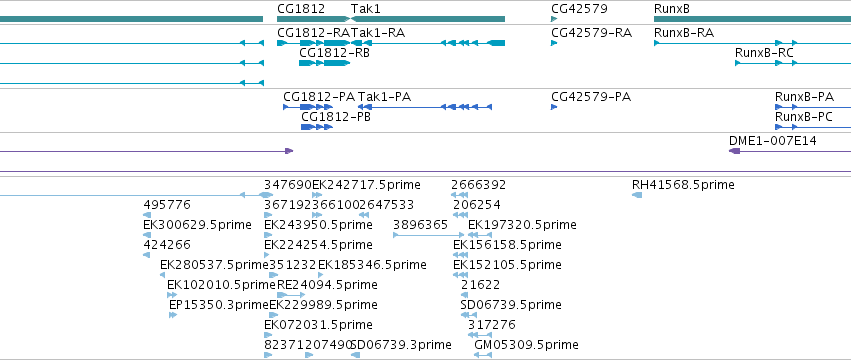
Task: Select the 495776 feature arrow
Action: click(x=147, y=215)
